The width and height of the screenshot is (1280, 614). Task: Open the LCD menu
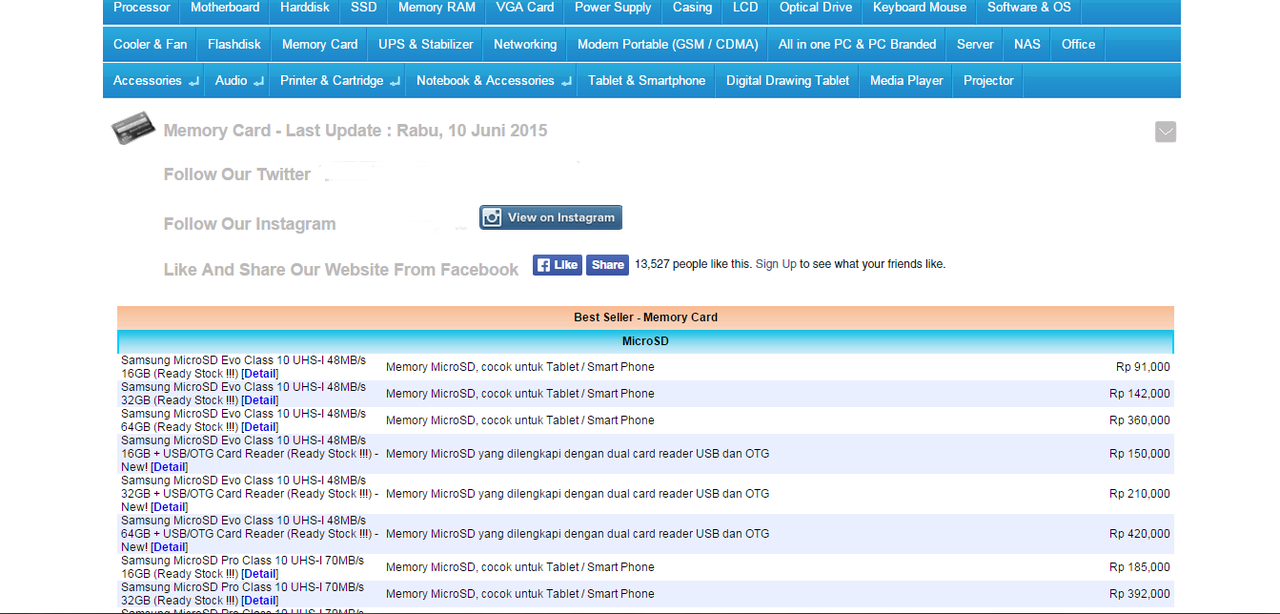745,8
